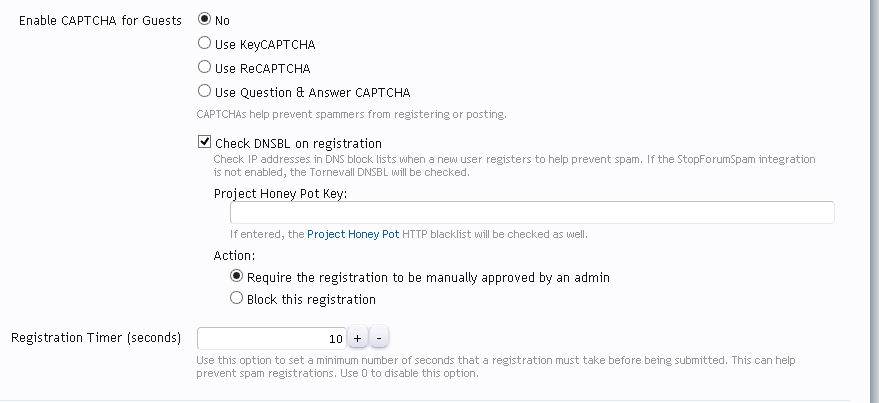The image size is (879, 403).
Task: Select the "No" CAPTCHA radio button
Action: click(x=205, y=20)
